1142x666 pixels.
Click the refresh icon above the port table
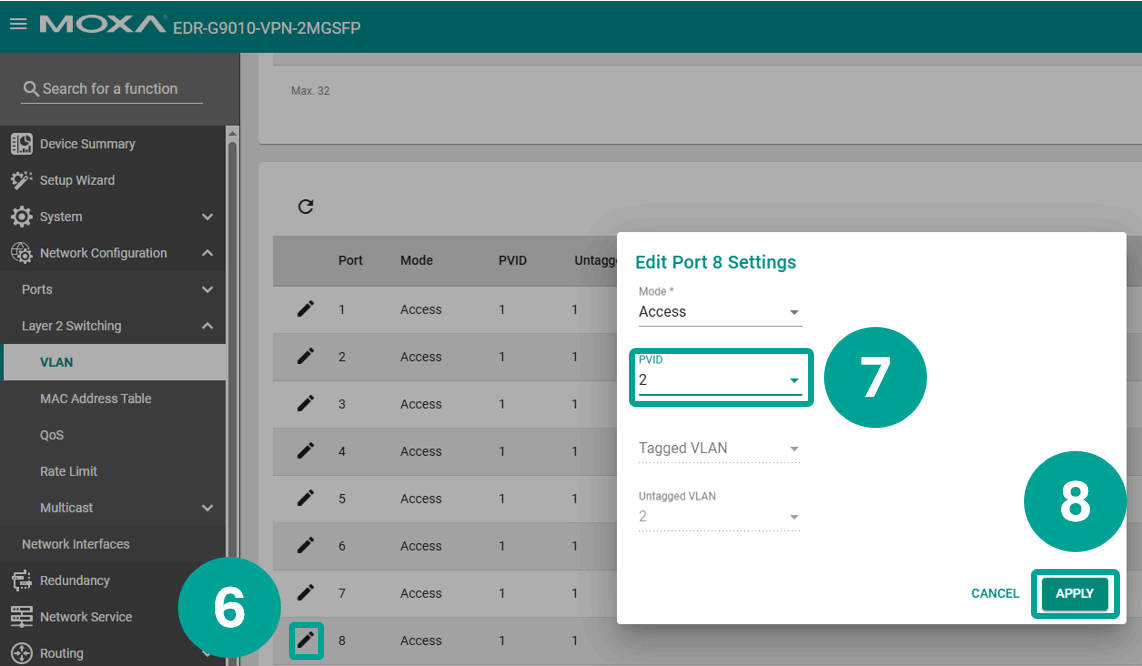(x=306, y=207)
